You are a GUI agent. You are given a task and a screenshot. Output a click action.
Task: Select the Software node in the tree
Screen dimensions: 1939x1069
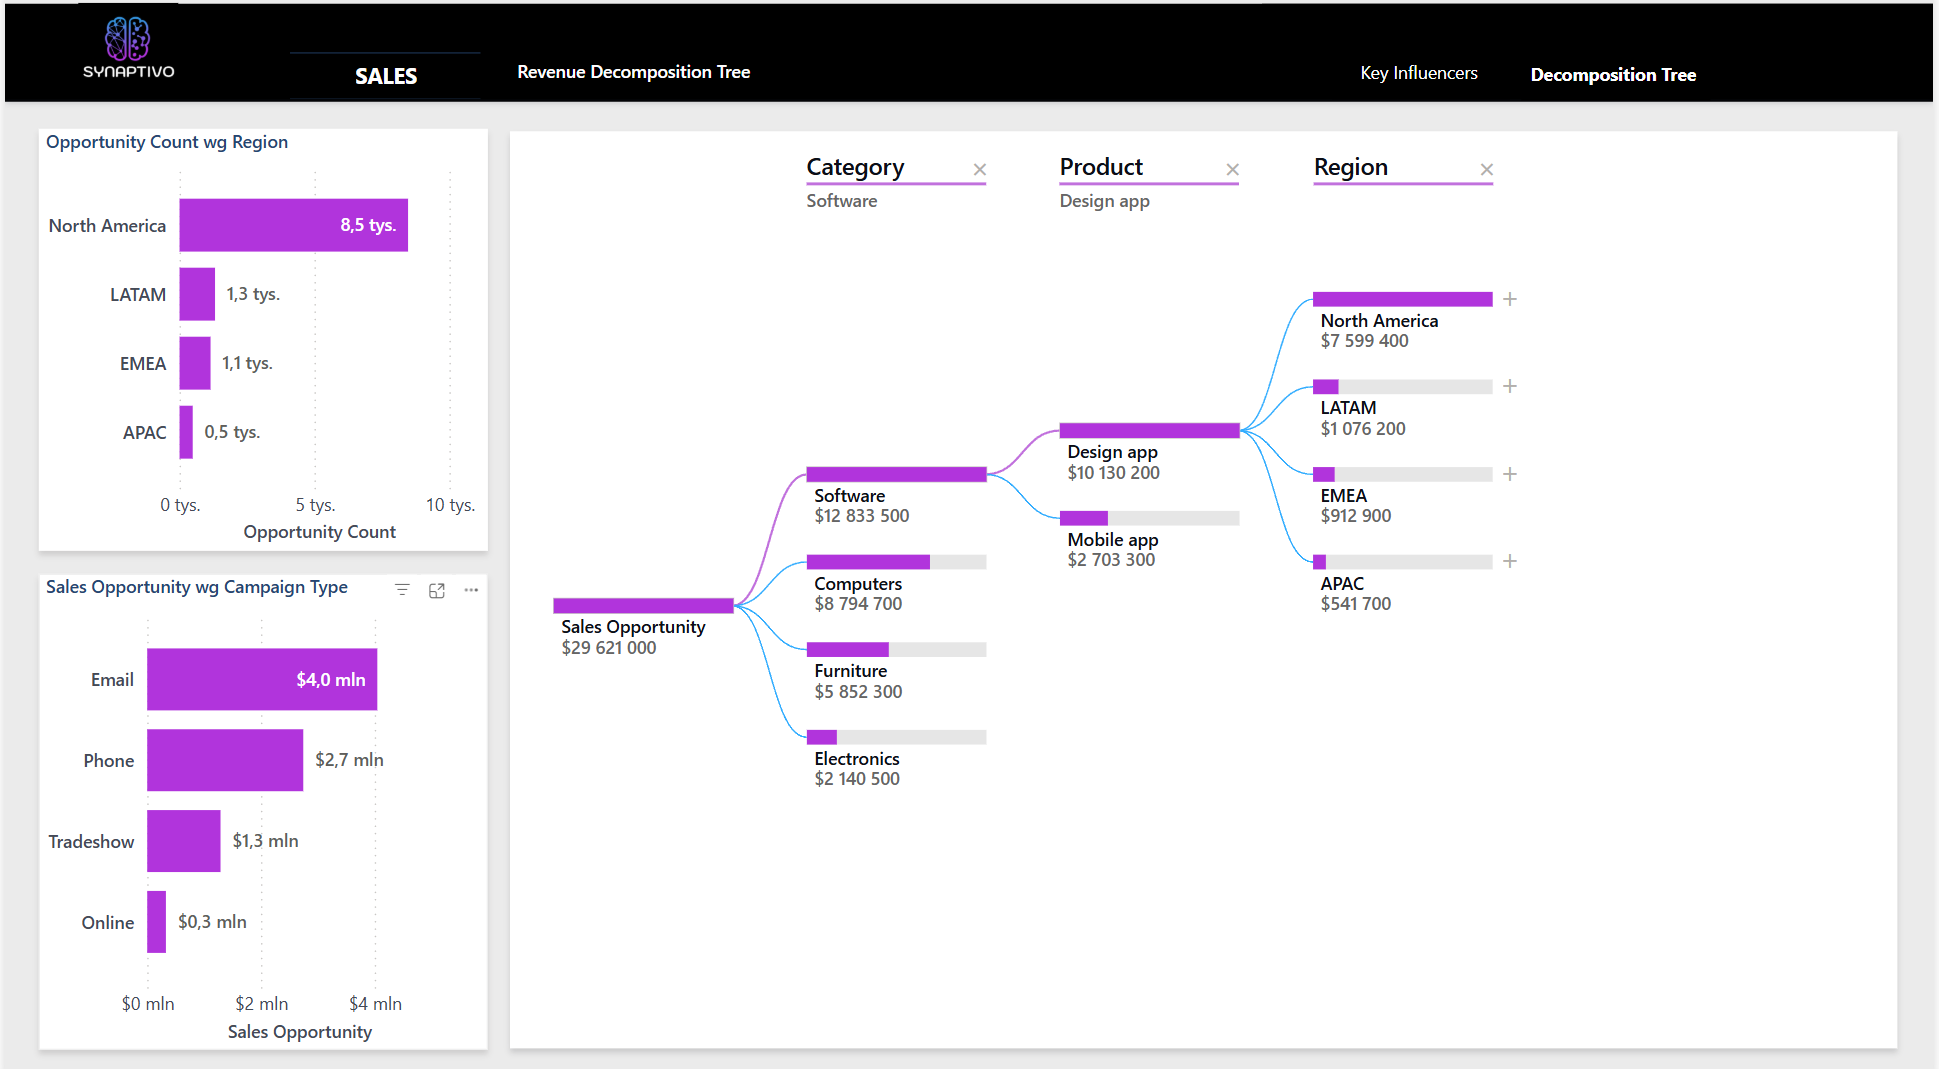coord(896,474)
